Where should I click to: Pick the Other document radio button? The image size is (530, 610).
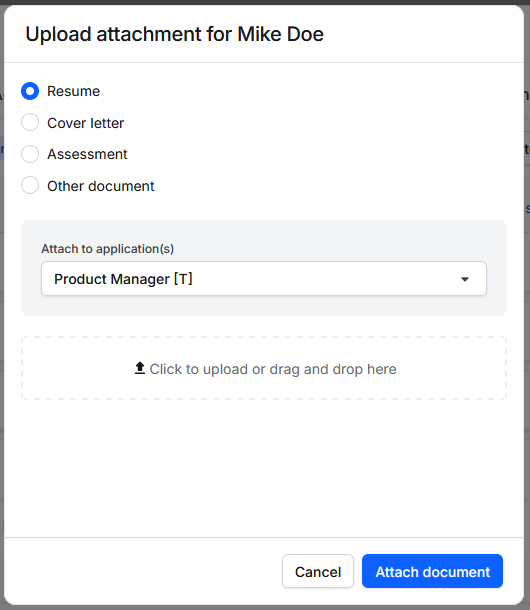pyautogui.click(x=30, y=185)
